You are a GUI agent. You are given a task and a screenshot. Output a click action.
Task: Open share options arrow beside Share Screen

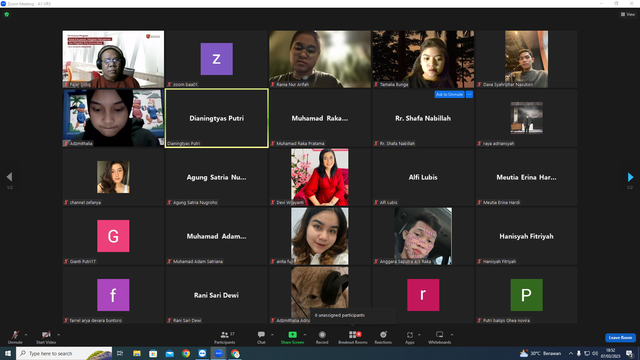[x=305, y=335]
